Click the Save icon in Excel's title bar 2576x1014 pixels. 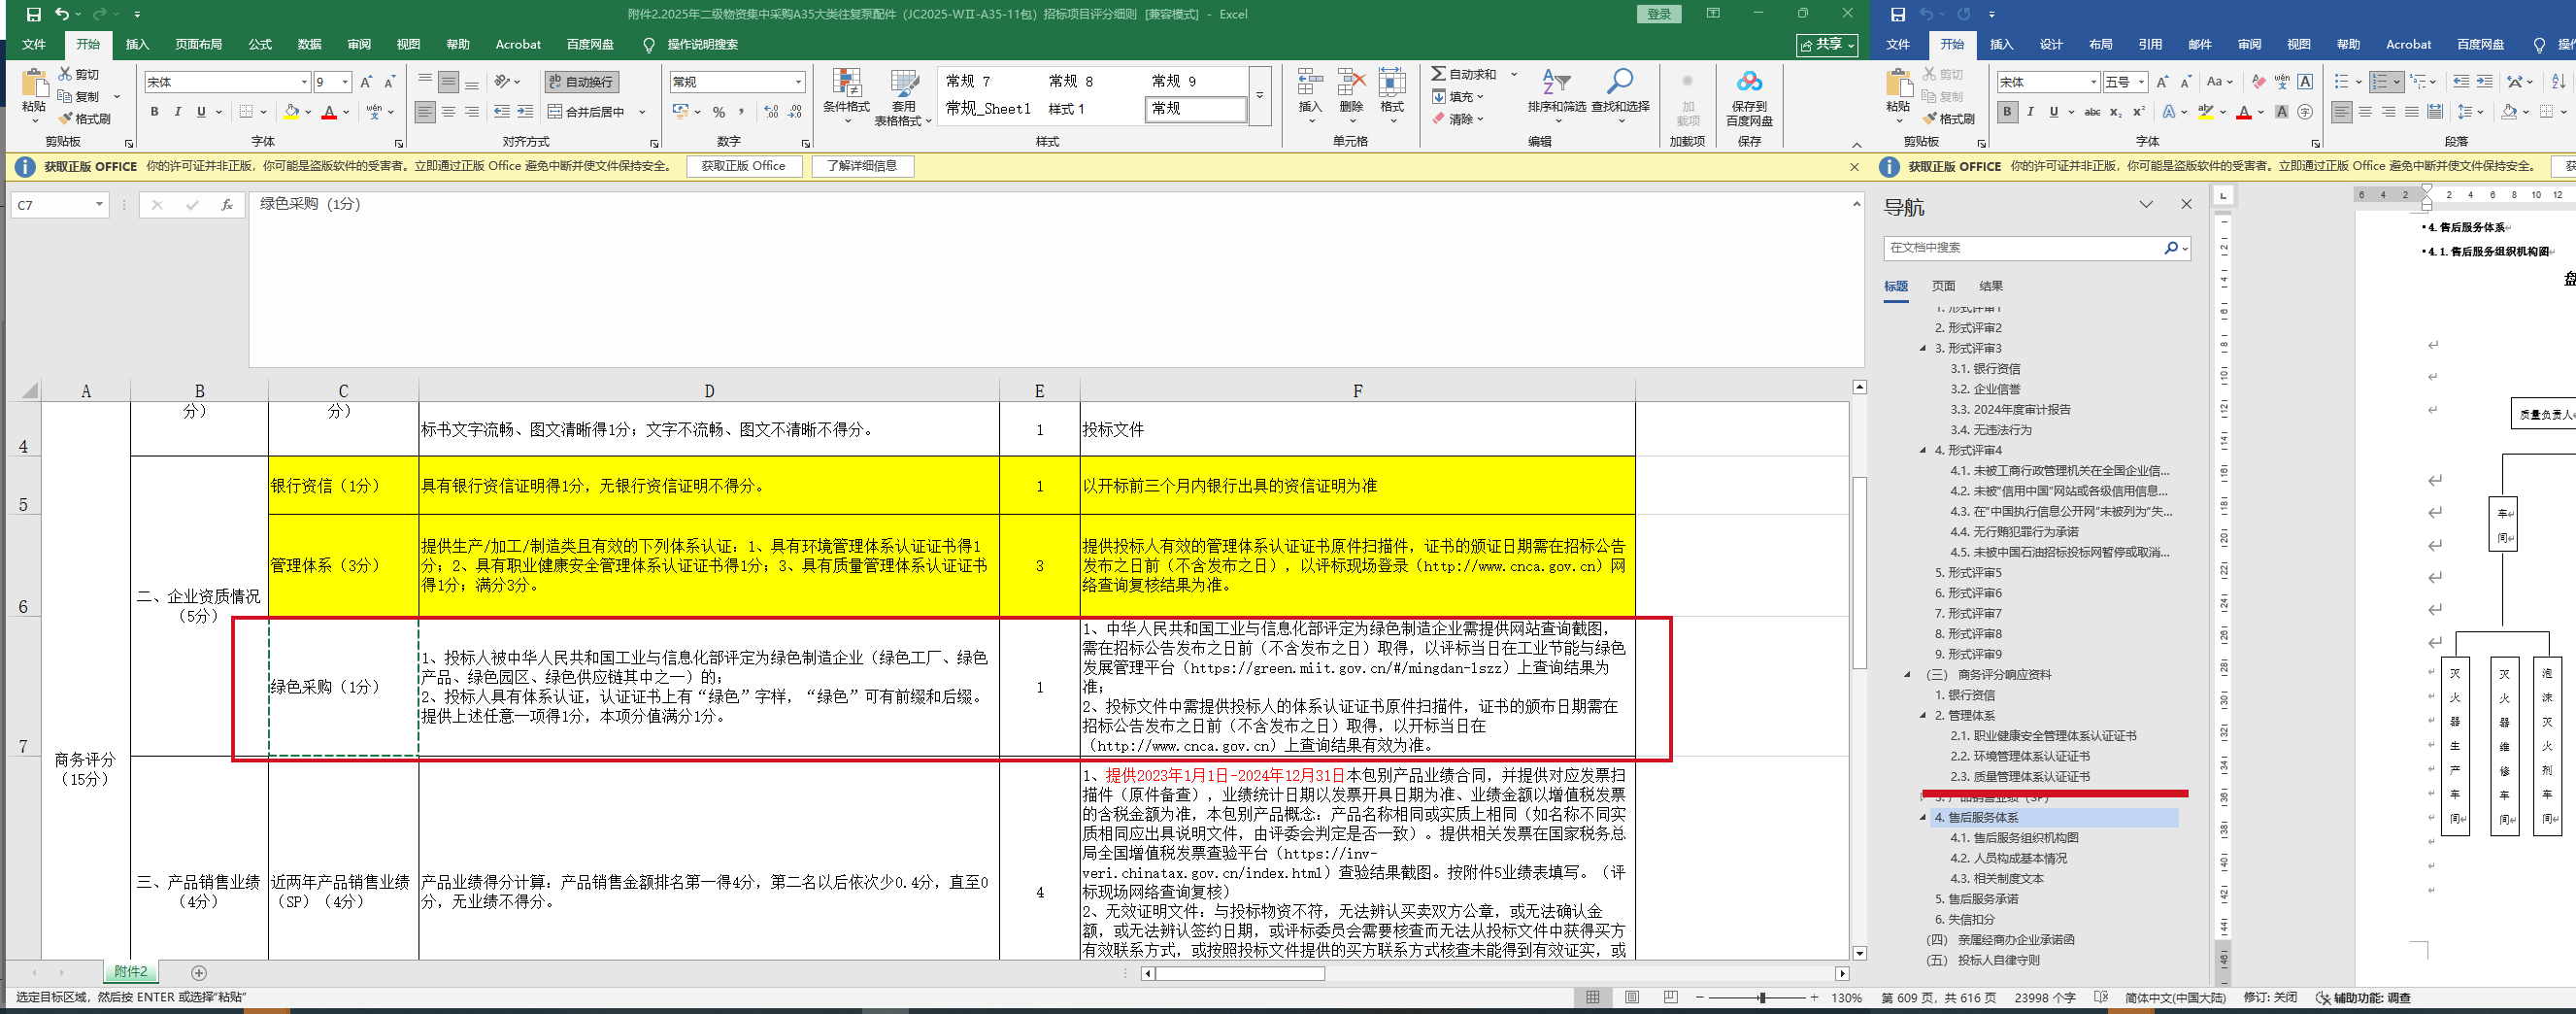point(34,14)
